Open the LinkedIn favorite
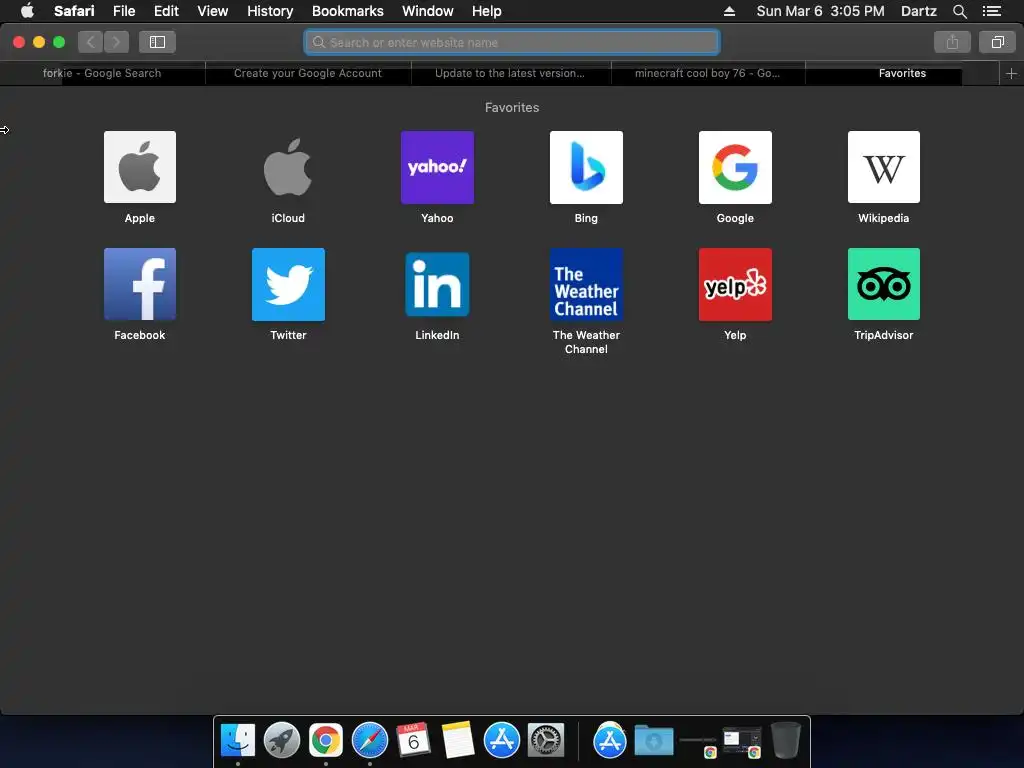This screenshot has width=1024, height=768. [x=437, y=284]
